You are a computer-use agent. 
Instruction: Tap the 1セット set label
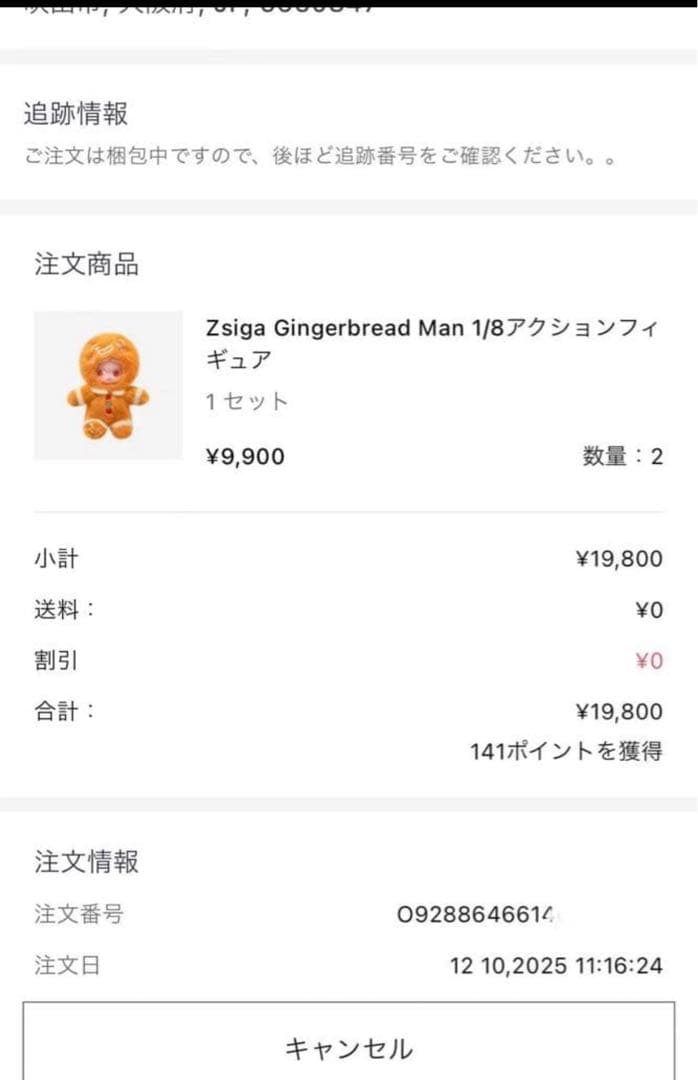(x=244, y=402)
